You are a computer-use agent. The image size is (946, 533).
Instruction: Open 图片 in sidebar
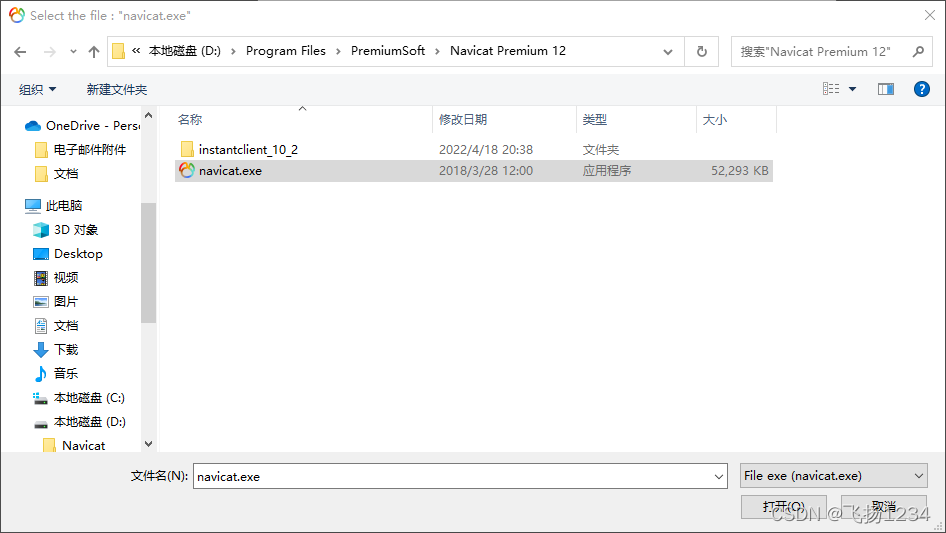[x=56, y=302]
